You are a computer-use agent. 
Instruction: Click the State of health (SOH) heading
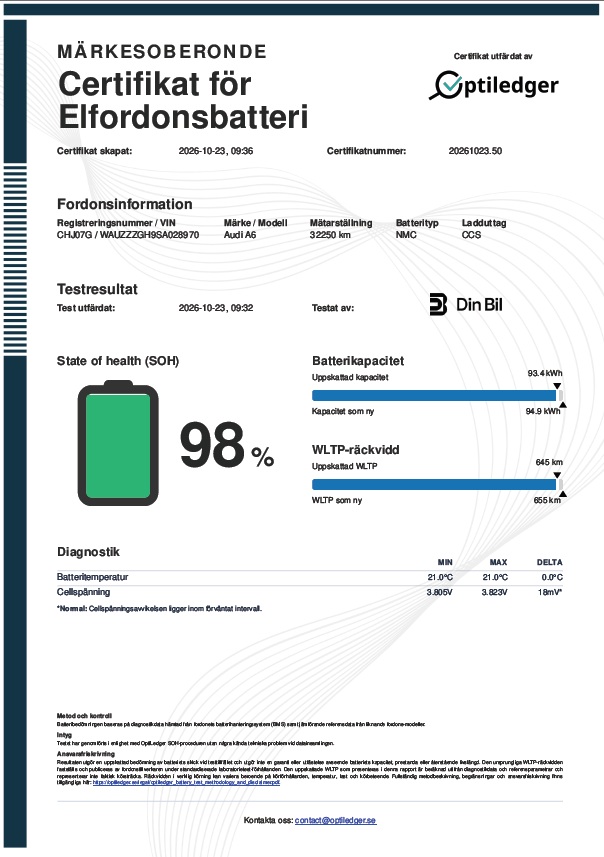pyautogui.click(x=118, y=361)
